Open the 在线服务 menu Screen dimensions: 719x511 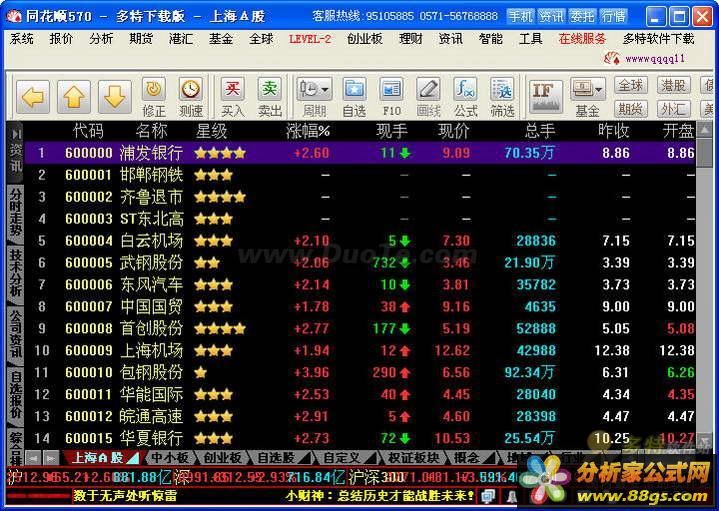click(582, 39)
